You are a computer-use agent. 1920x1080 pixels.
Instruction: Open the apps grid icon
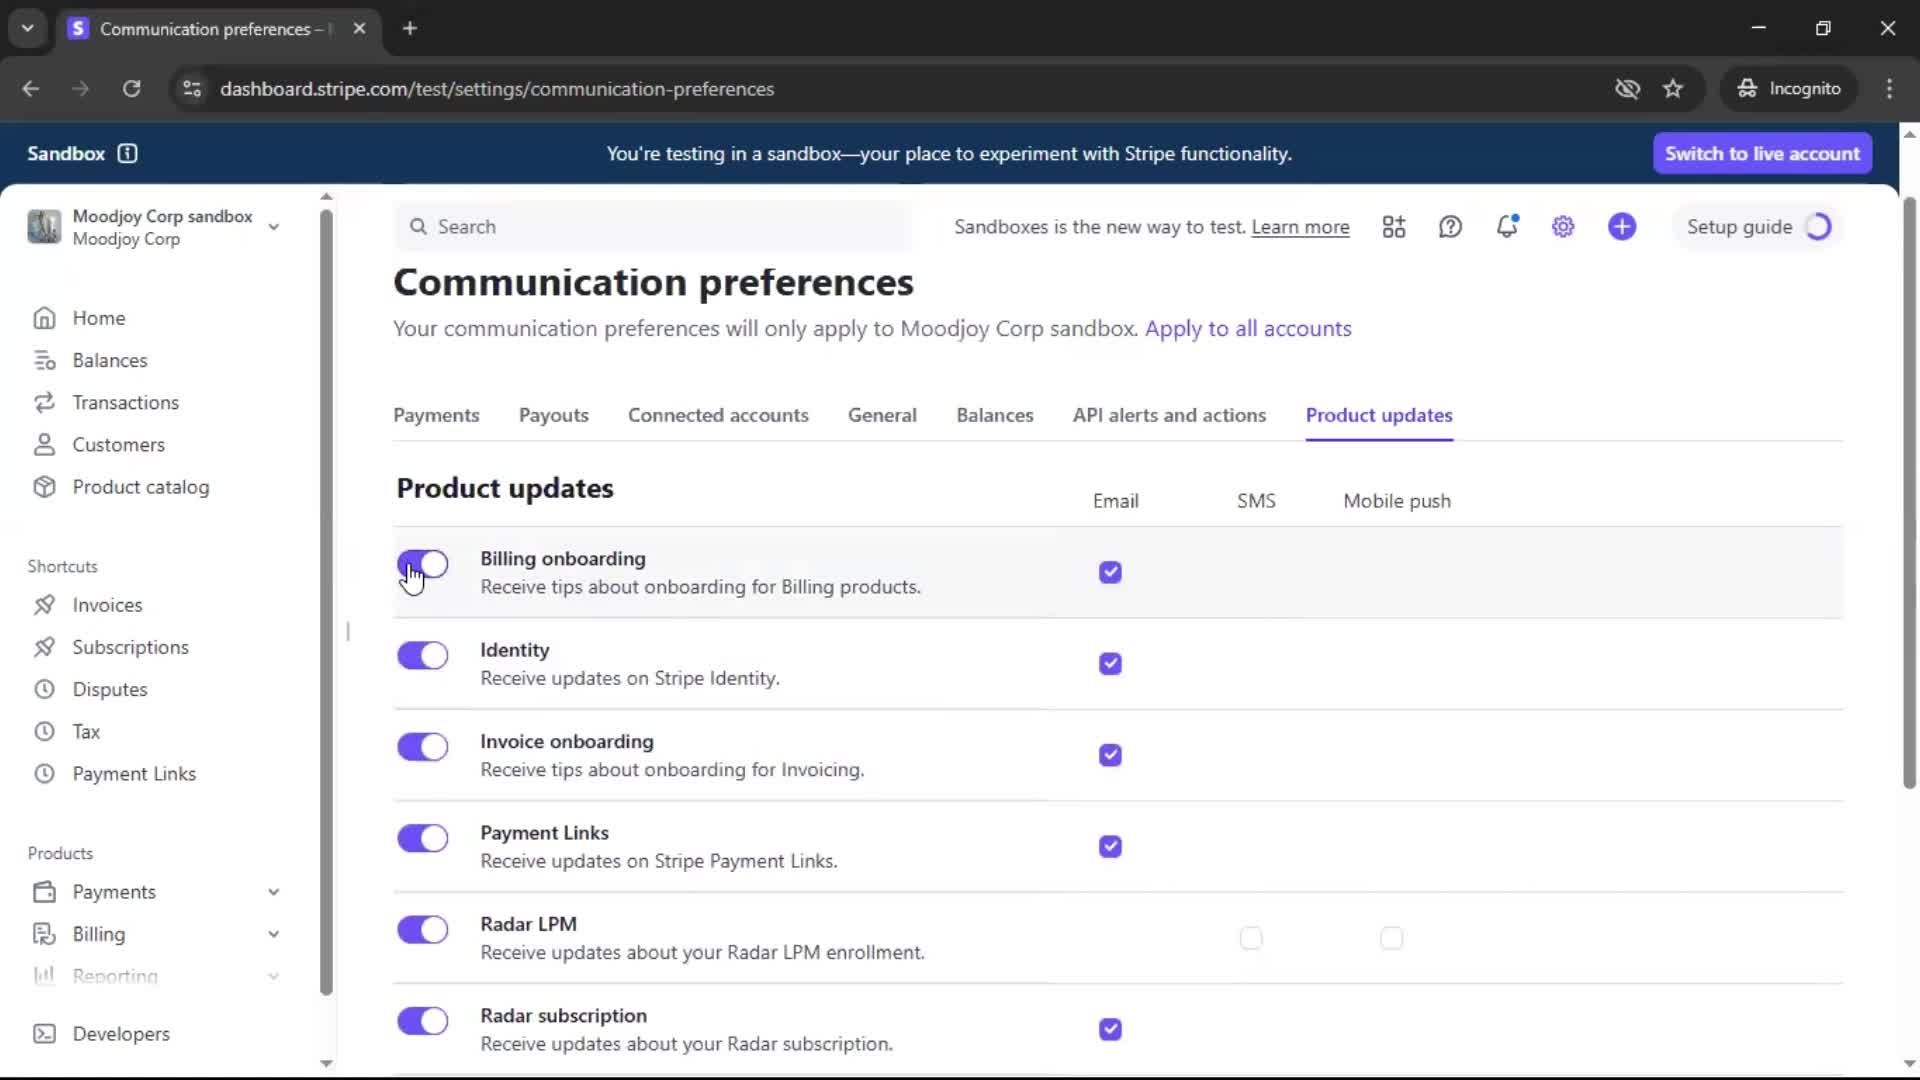pyautogui.click(x=1394, y=227)
